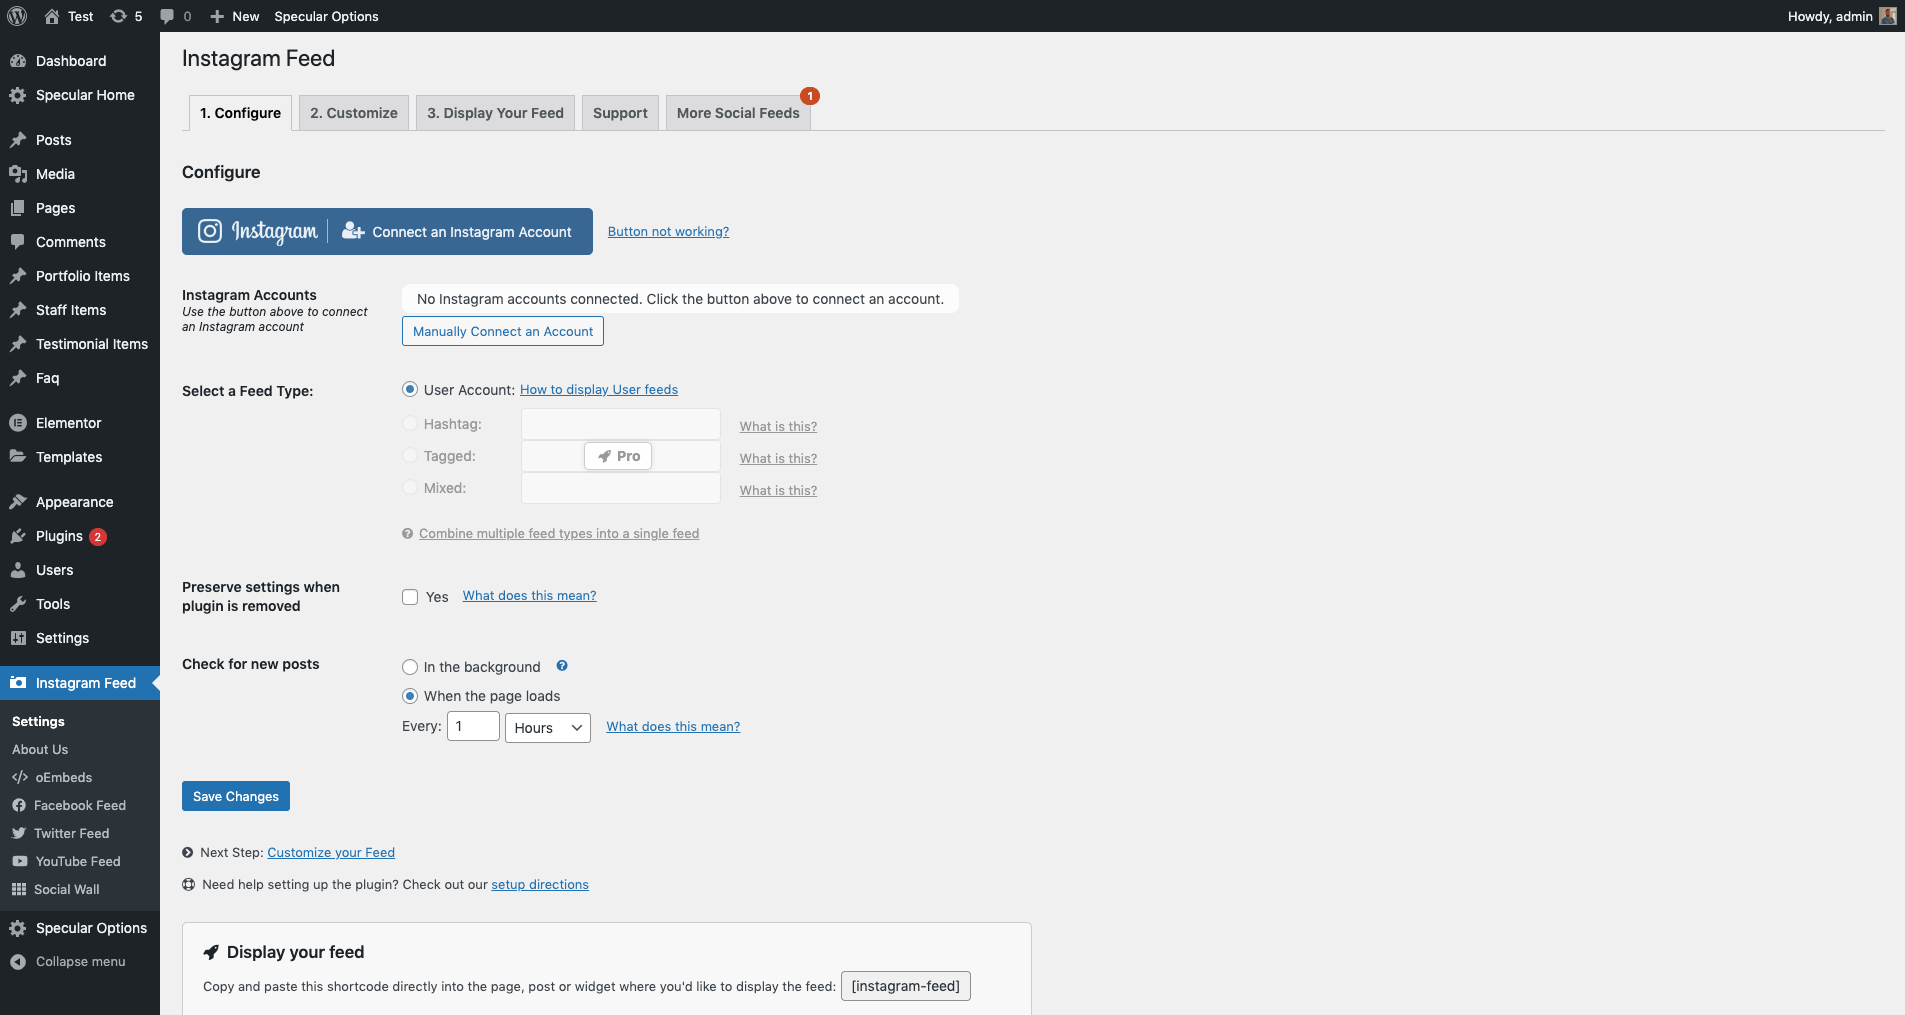This screenshot has height=1015, width=1905.
Task: Click the updates icon showing 5
Action: coord(118,16)
